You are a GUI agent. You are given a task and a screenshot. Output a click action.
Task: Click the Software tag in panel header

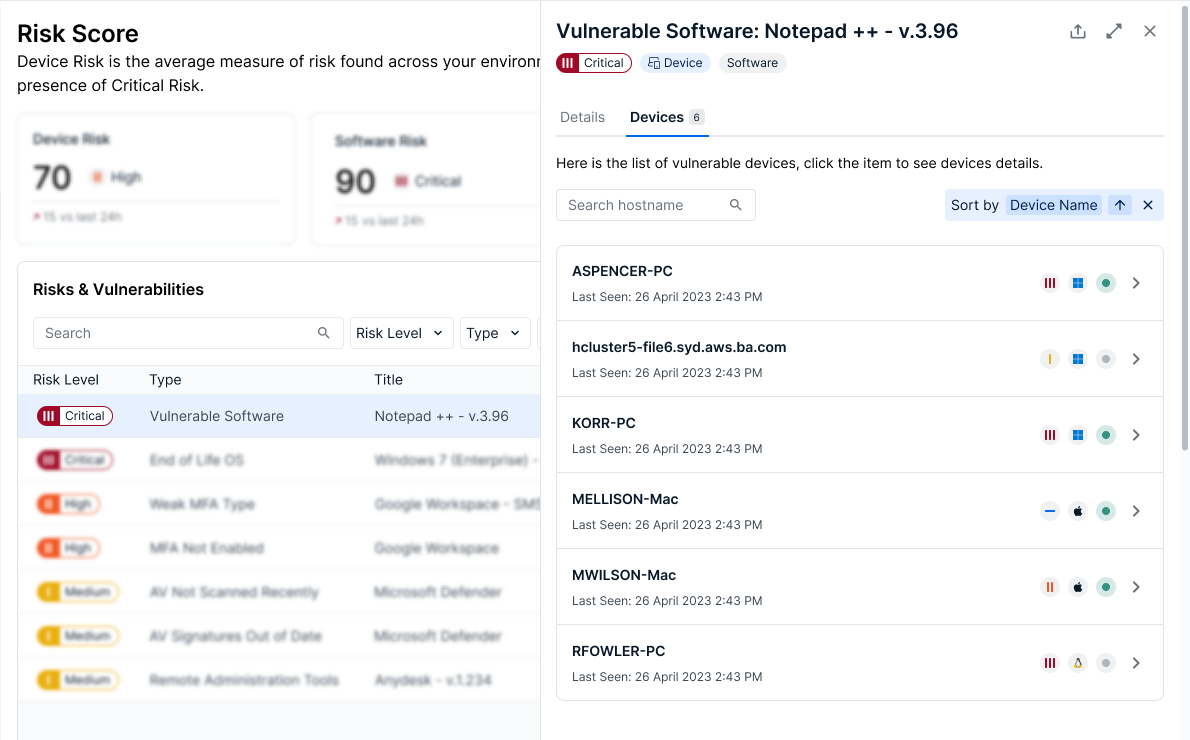tap(752, 63)
